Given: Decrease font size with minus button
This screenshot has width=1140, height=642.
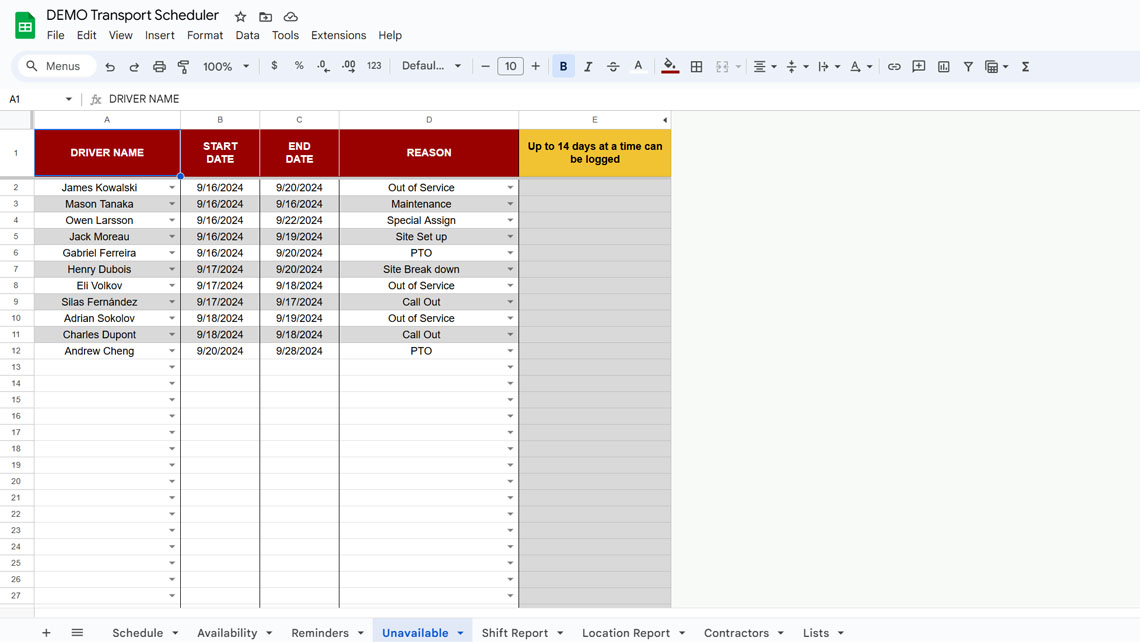Looking at the screenshot, I should [x=485, y=66].
